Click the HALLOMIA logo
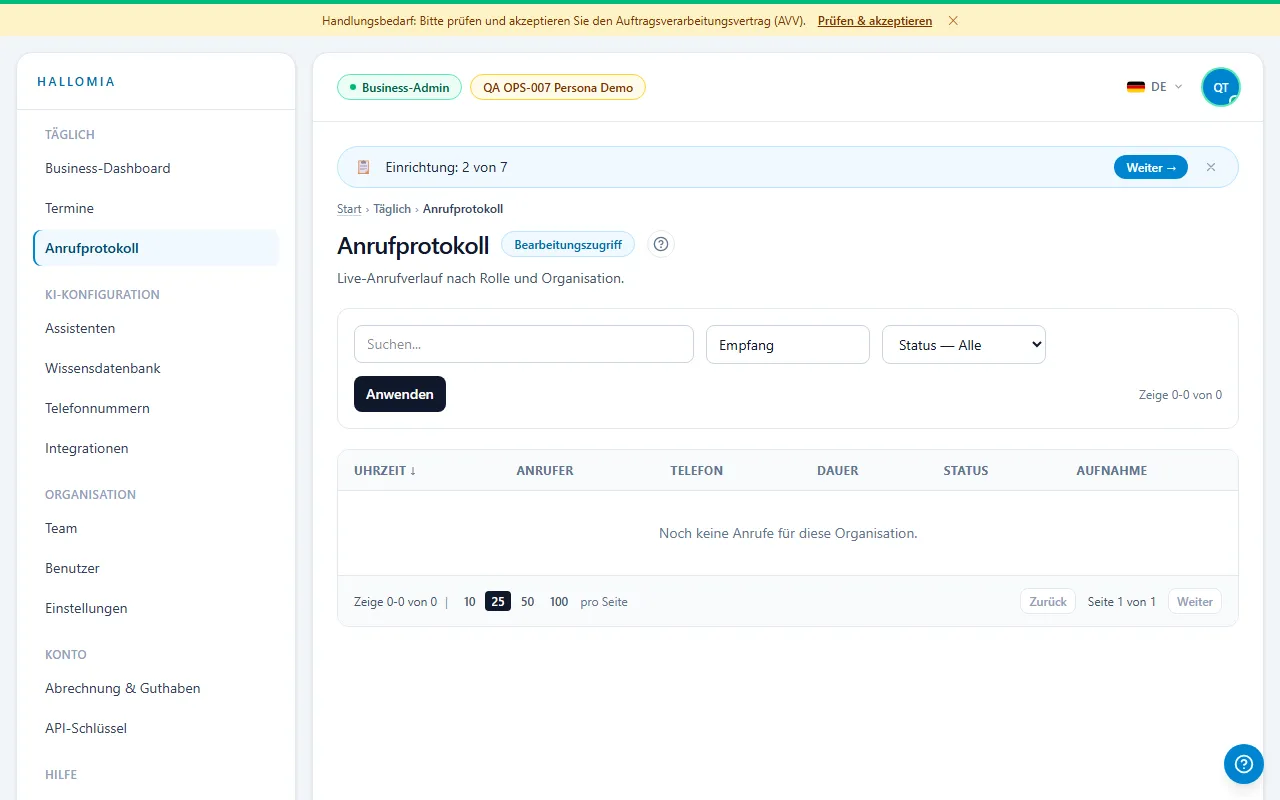Screen dimensions: 1280x800 click(x=76, y=81)
